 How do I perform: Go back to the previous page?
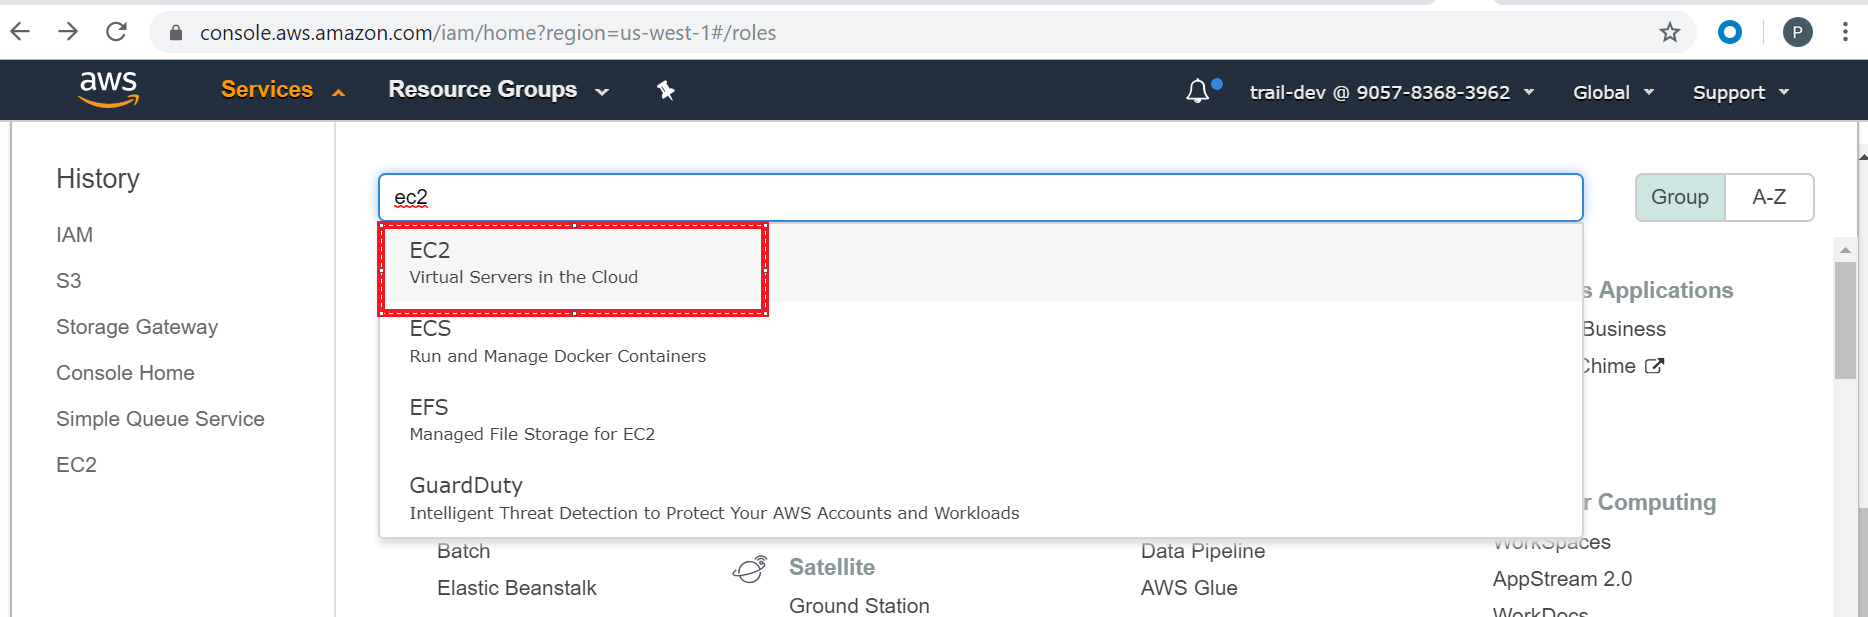21,32
